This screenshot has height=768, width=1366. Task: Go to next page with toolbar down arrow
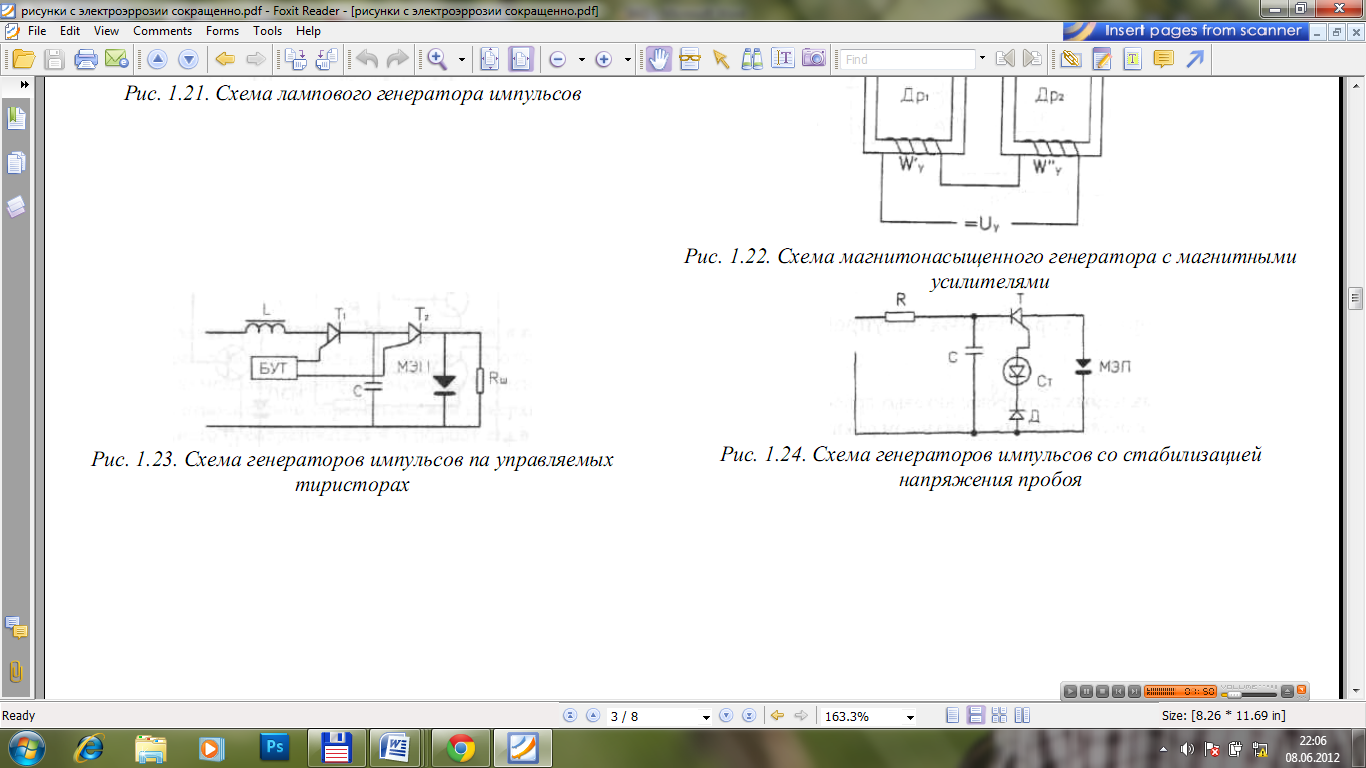coord(187,59)
